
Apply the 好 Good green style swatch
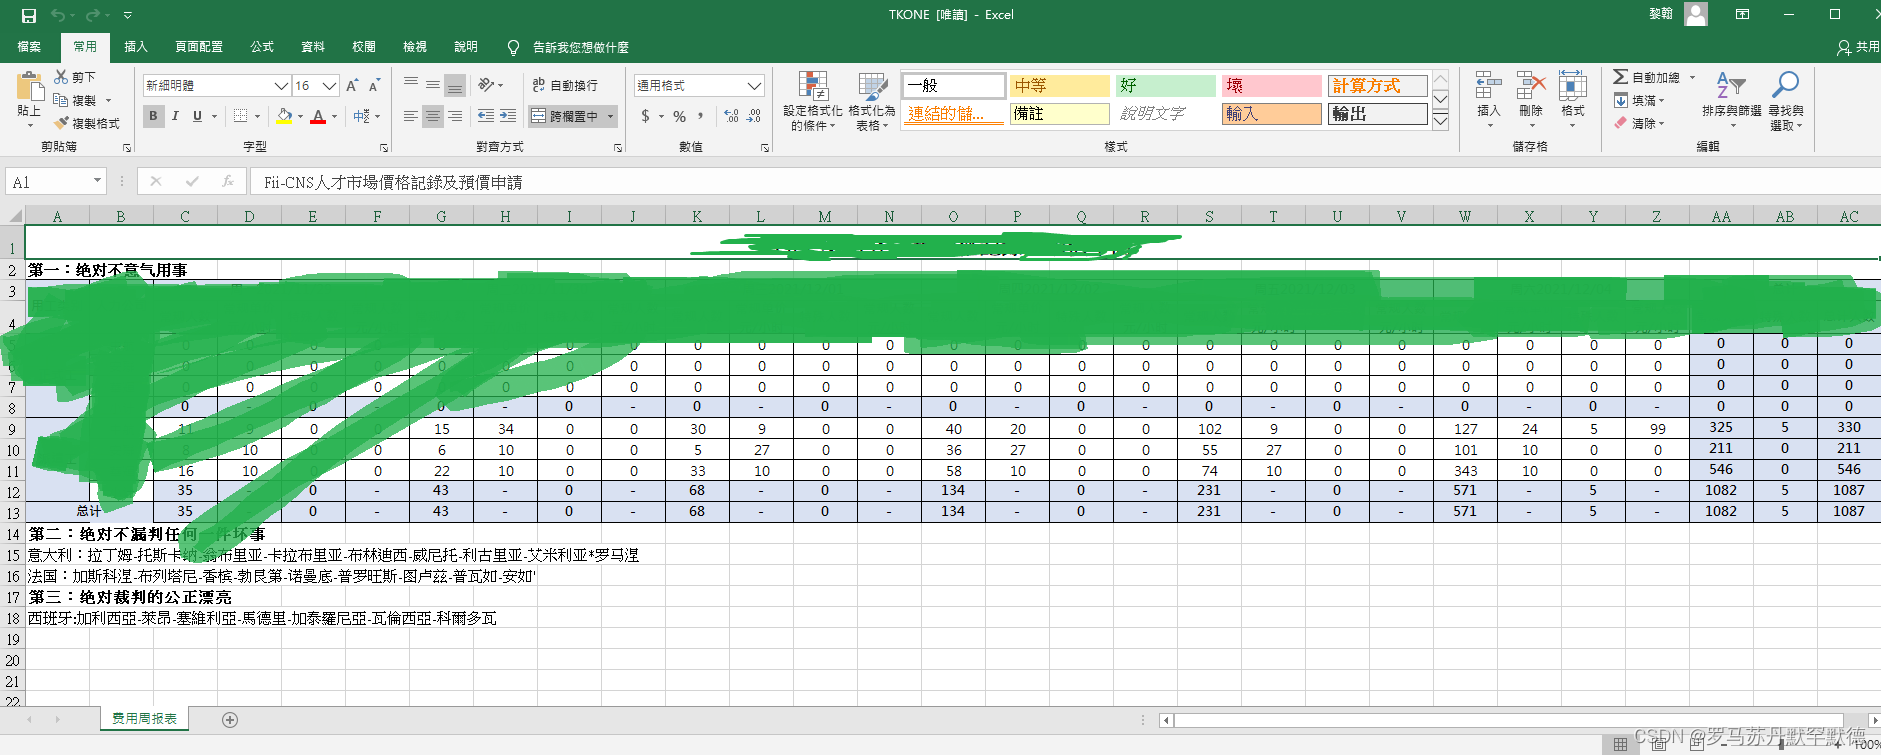(x=1166, y=86)
